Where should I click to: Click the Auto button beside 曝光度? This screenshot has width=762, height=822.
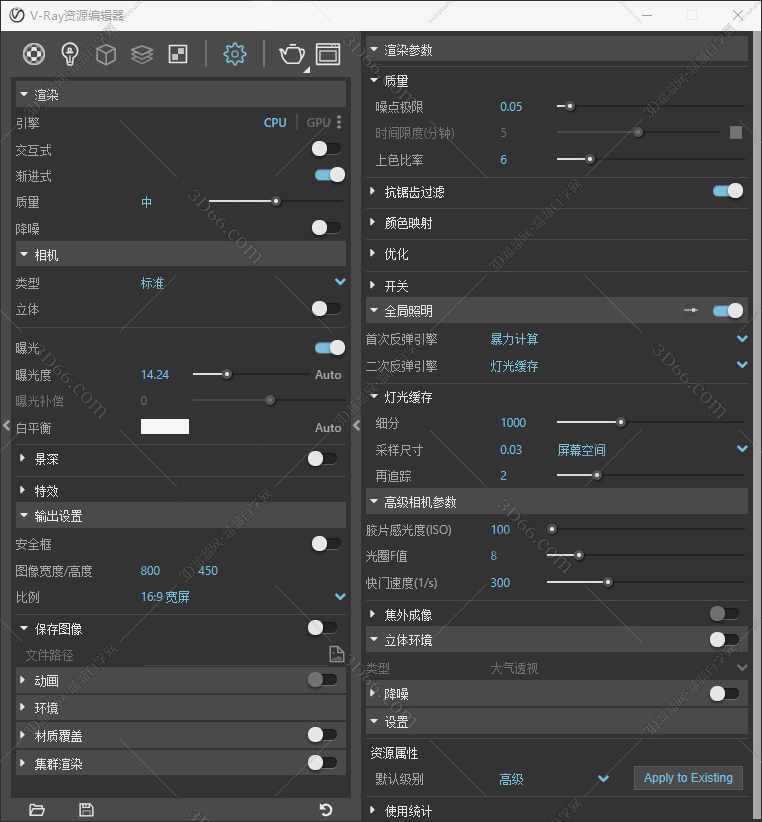coord(328,375)
